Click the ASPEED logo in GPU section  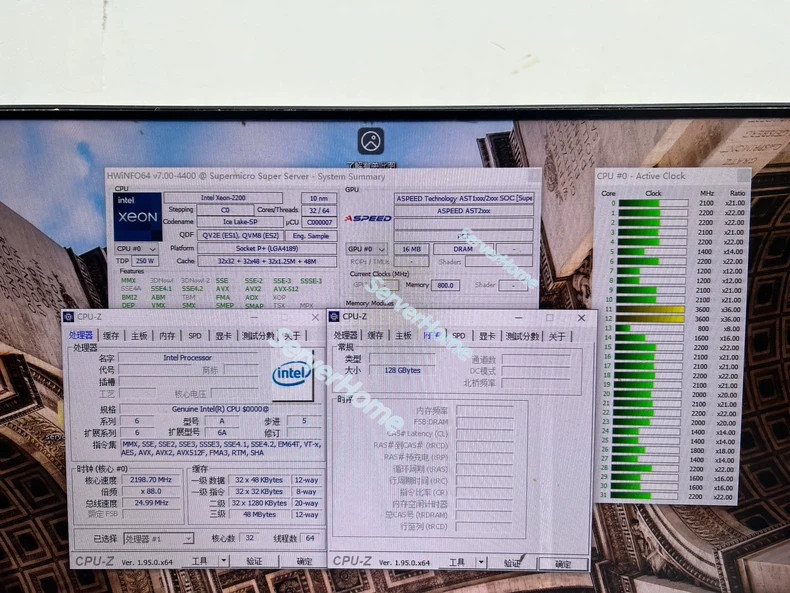point(368,218)
